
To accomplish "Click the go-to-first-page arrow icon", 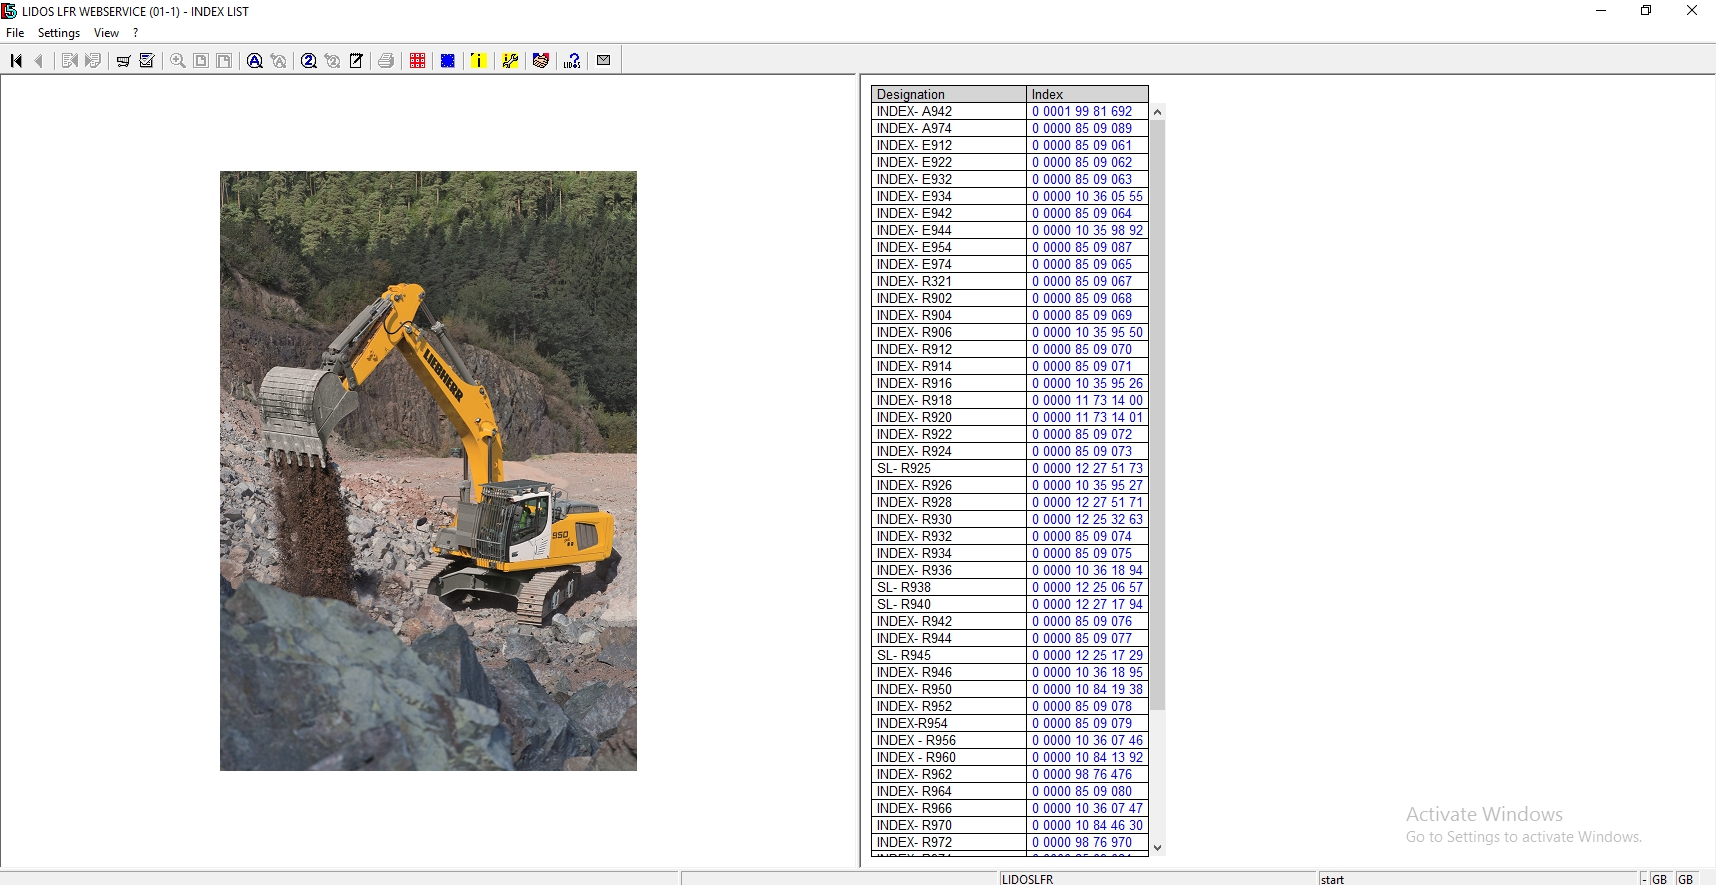I will tap(16, 61).
